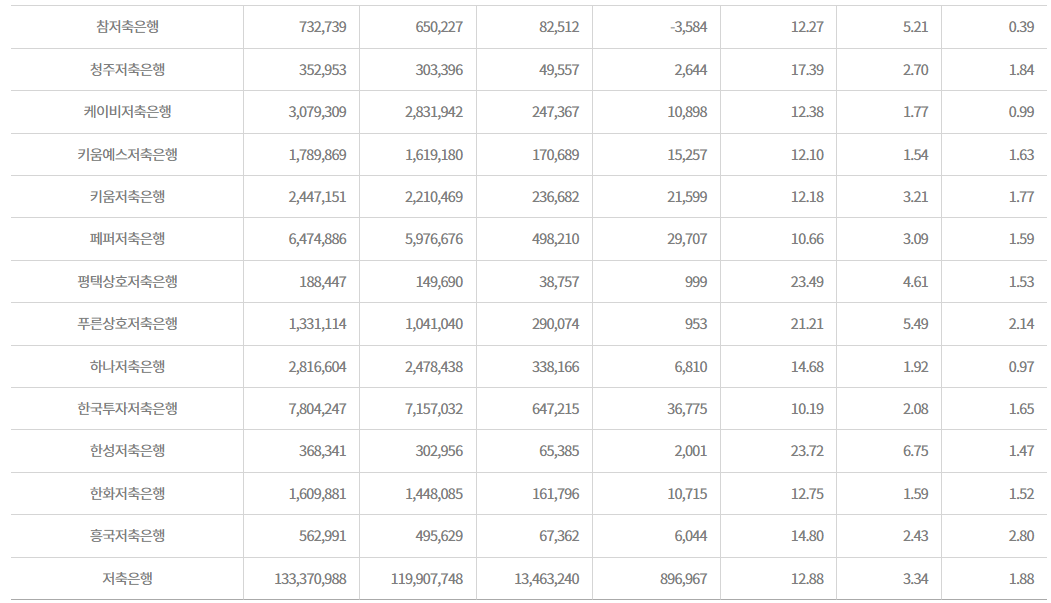The height and width of the screenshot is (603, 1051).
Task: Select the 저축은행 total row label
Action: (127, 579)
